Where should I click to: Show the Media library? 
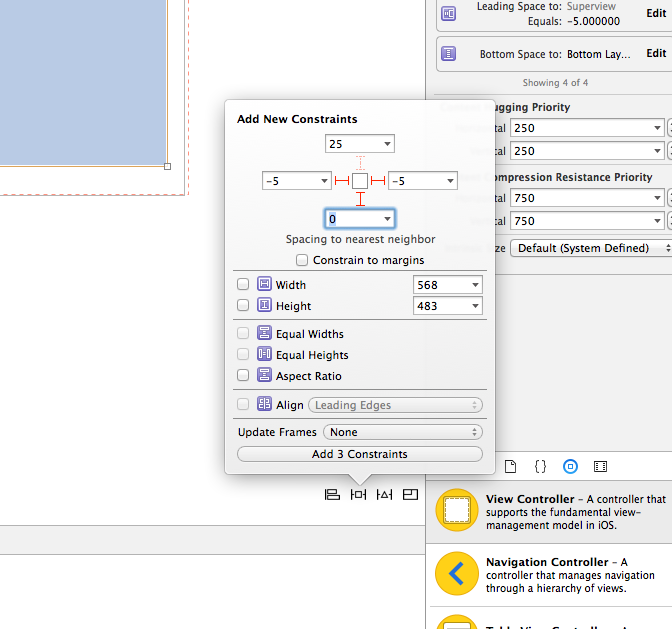coord(600,466)
